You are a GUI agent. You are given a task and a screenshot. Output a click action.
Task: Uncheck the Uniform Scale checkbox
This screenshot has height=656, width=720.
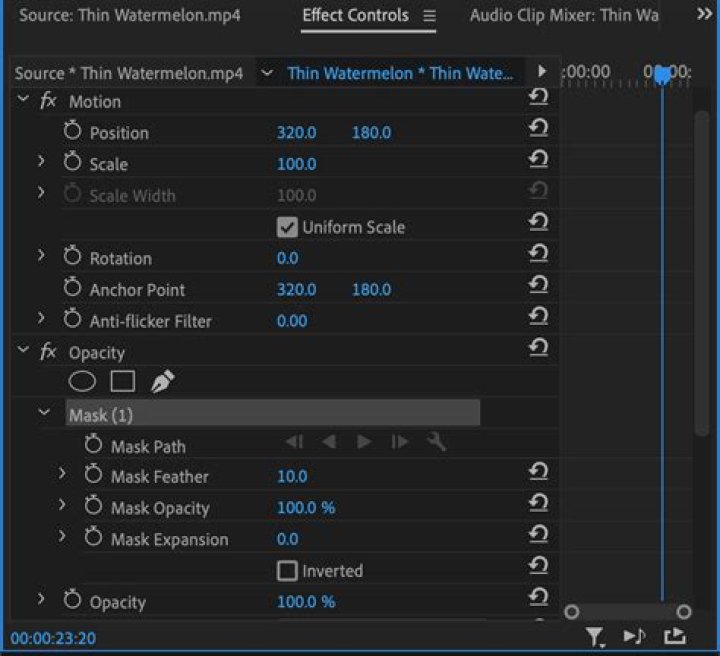pos(288,227)
